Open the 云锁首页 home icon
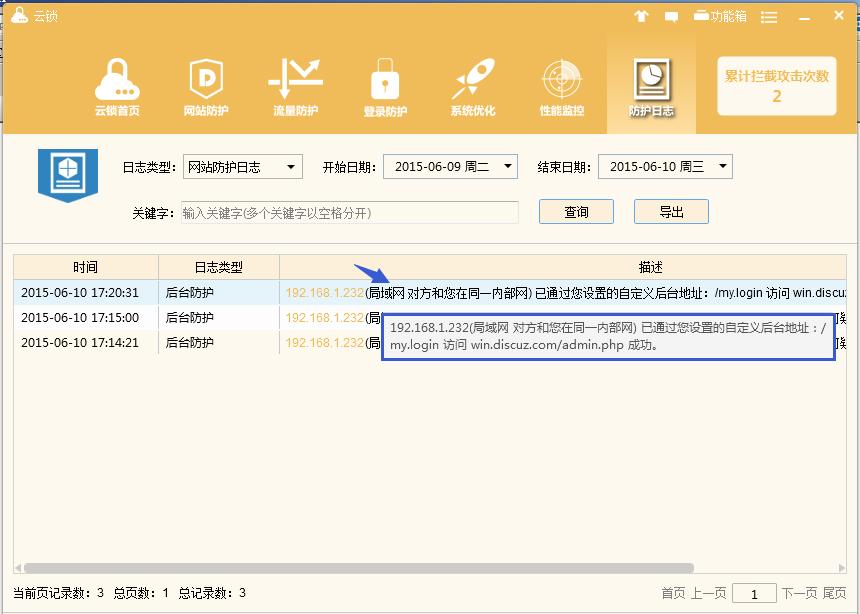This screenshot has height=614, width=860. coord(117,87)
